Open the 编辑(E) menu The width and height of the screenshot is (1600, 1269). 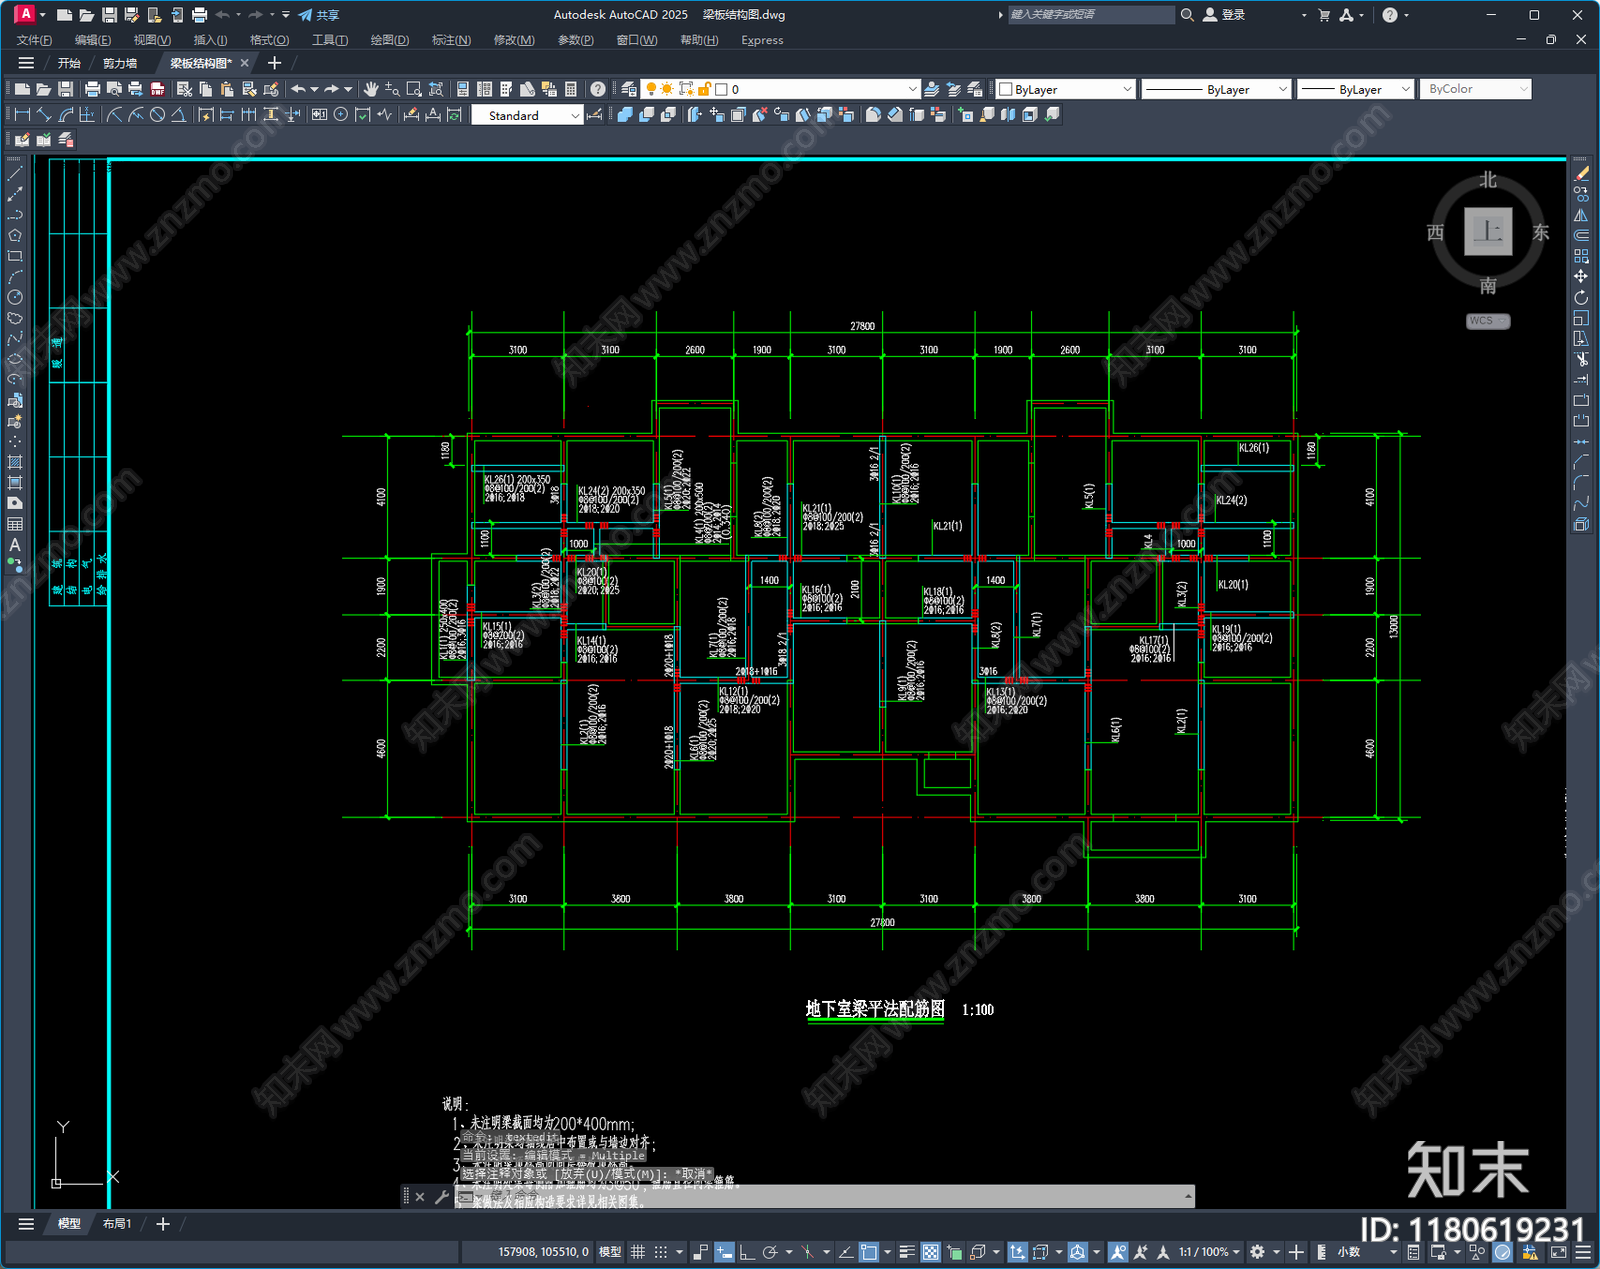93,40
